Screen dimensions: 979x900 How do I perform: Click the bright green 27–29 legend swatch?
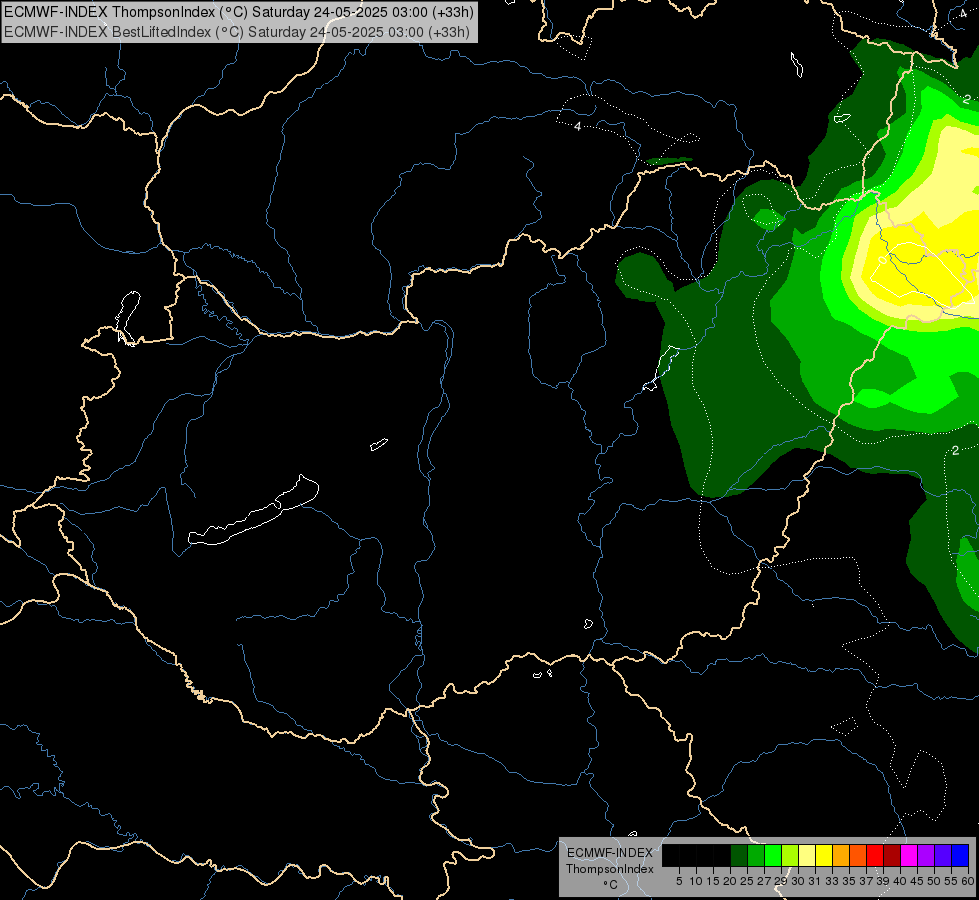coord(773,855)
